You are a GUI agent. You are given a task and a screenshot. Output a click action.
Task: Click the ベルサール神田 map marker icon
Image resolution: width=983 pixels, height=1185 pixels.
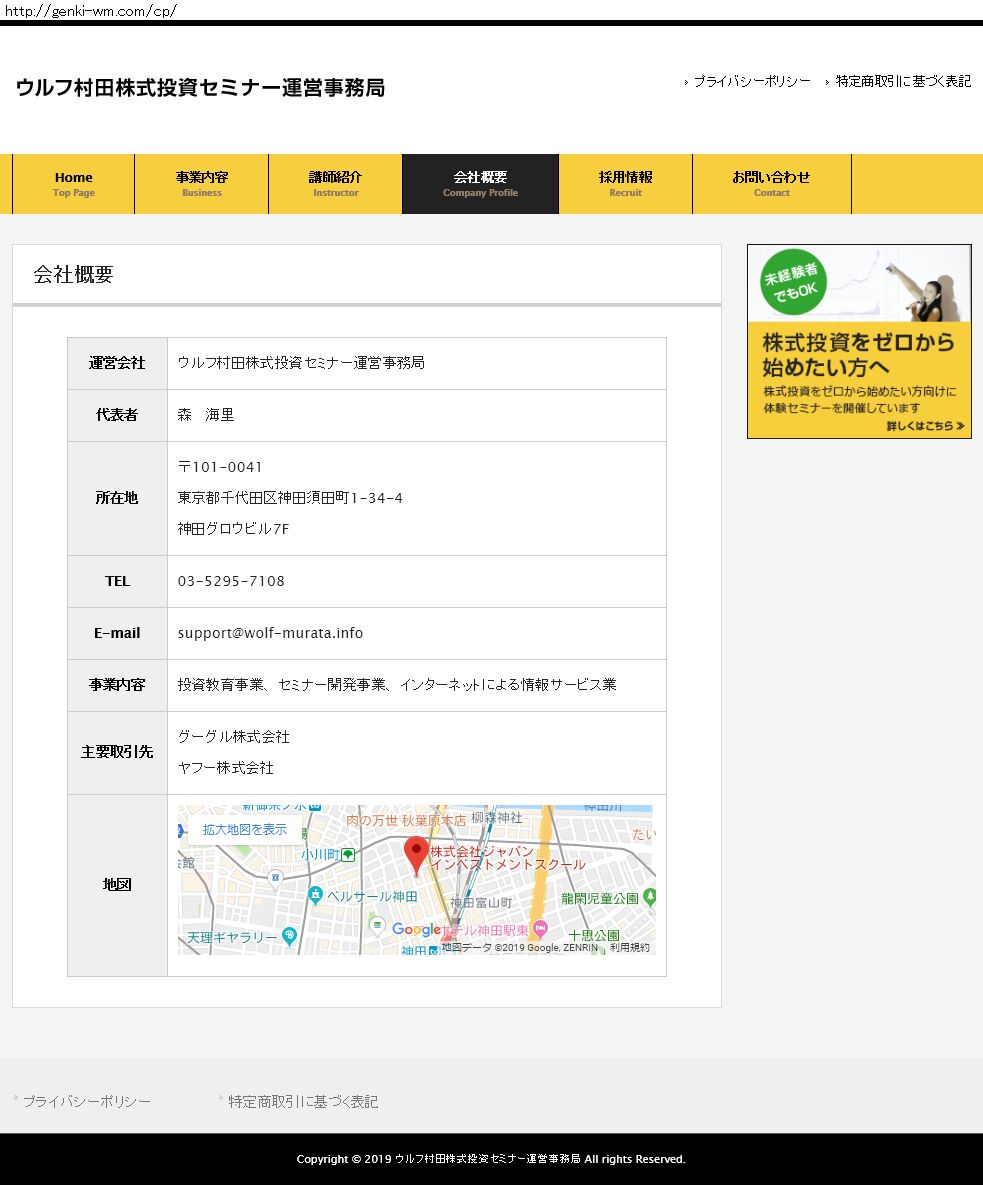(316, 895)
